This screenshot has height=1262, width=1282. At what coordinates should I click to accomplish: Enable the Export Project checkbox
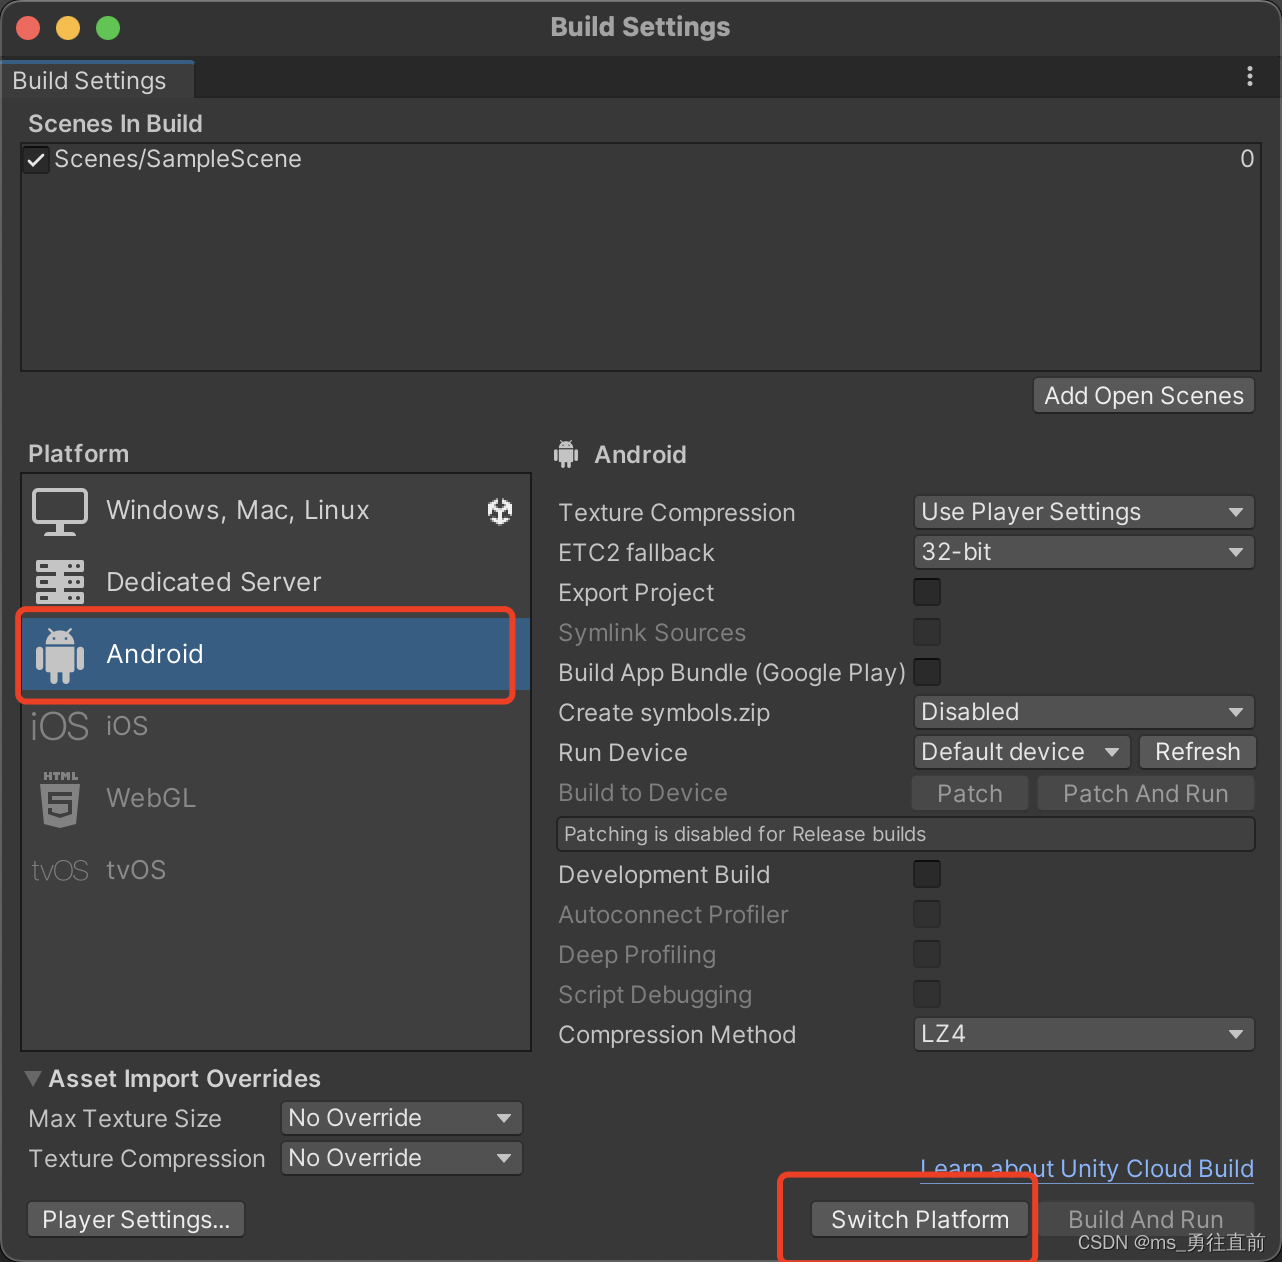(927, 592)
